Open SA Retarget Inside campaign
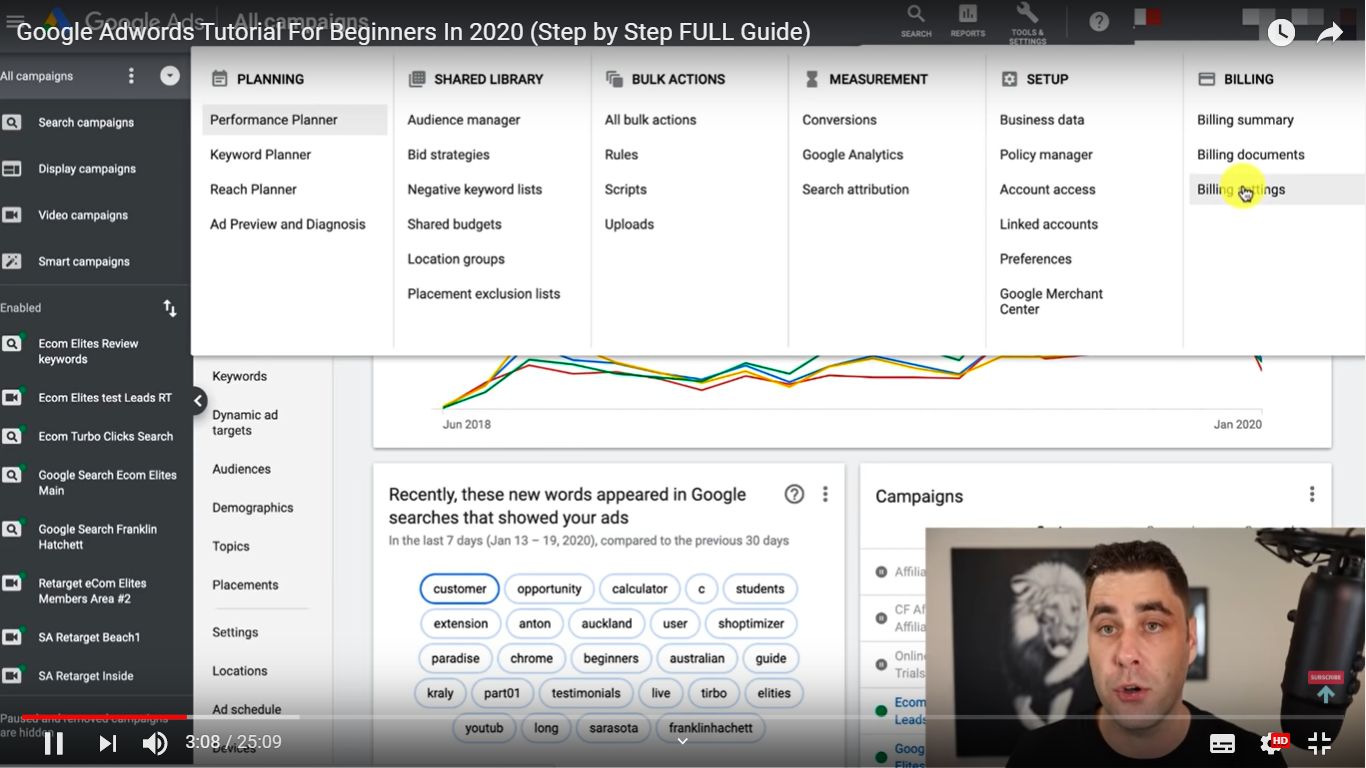This screenshot has width=1366, height=768. tap(86, 676)
